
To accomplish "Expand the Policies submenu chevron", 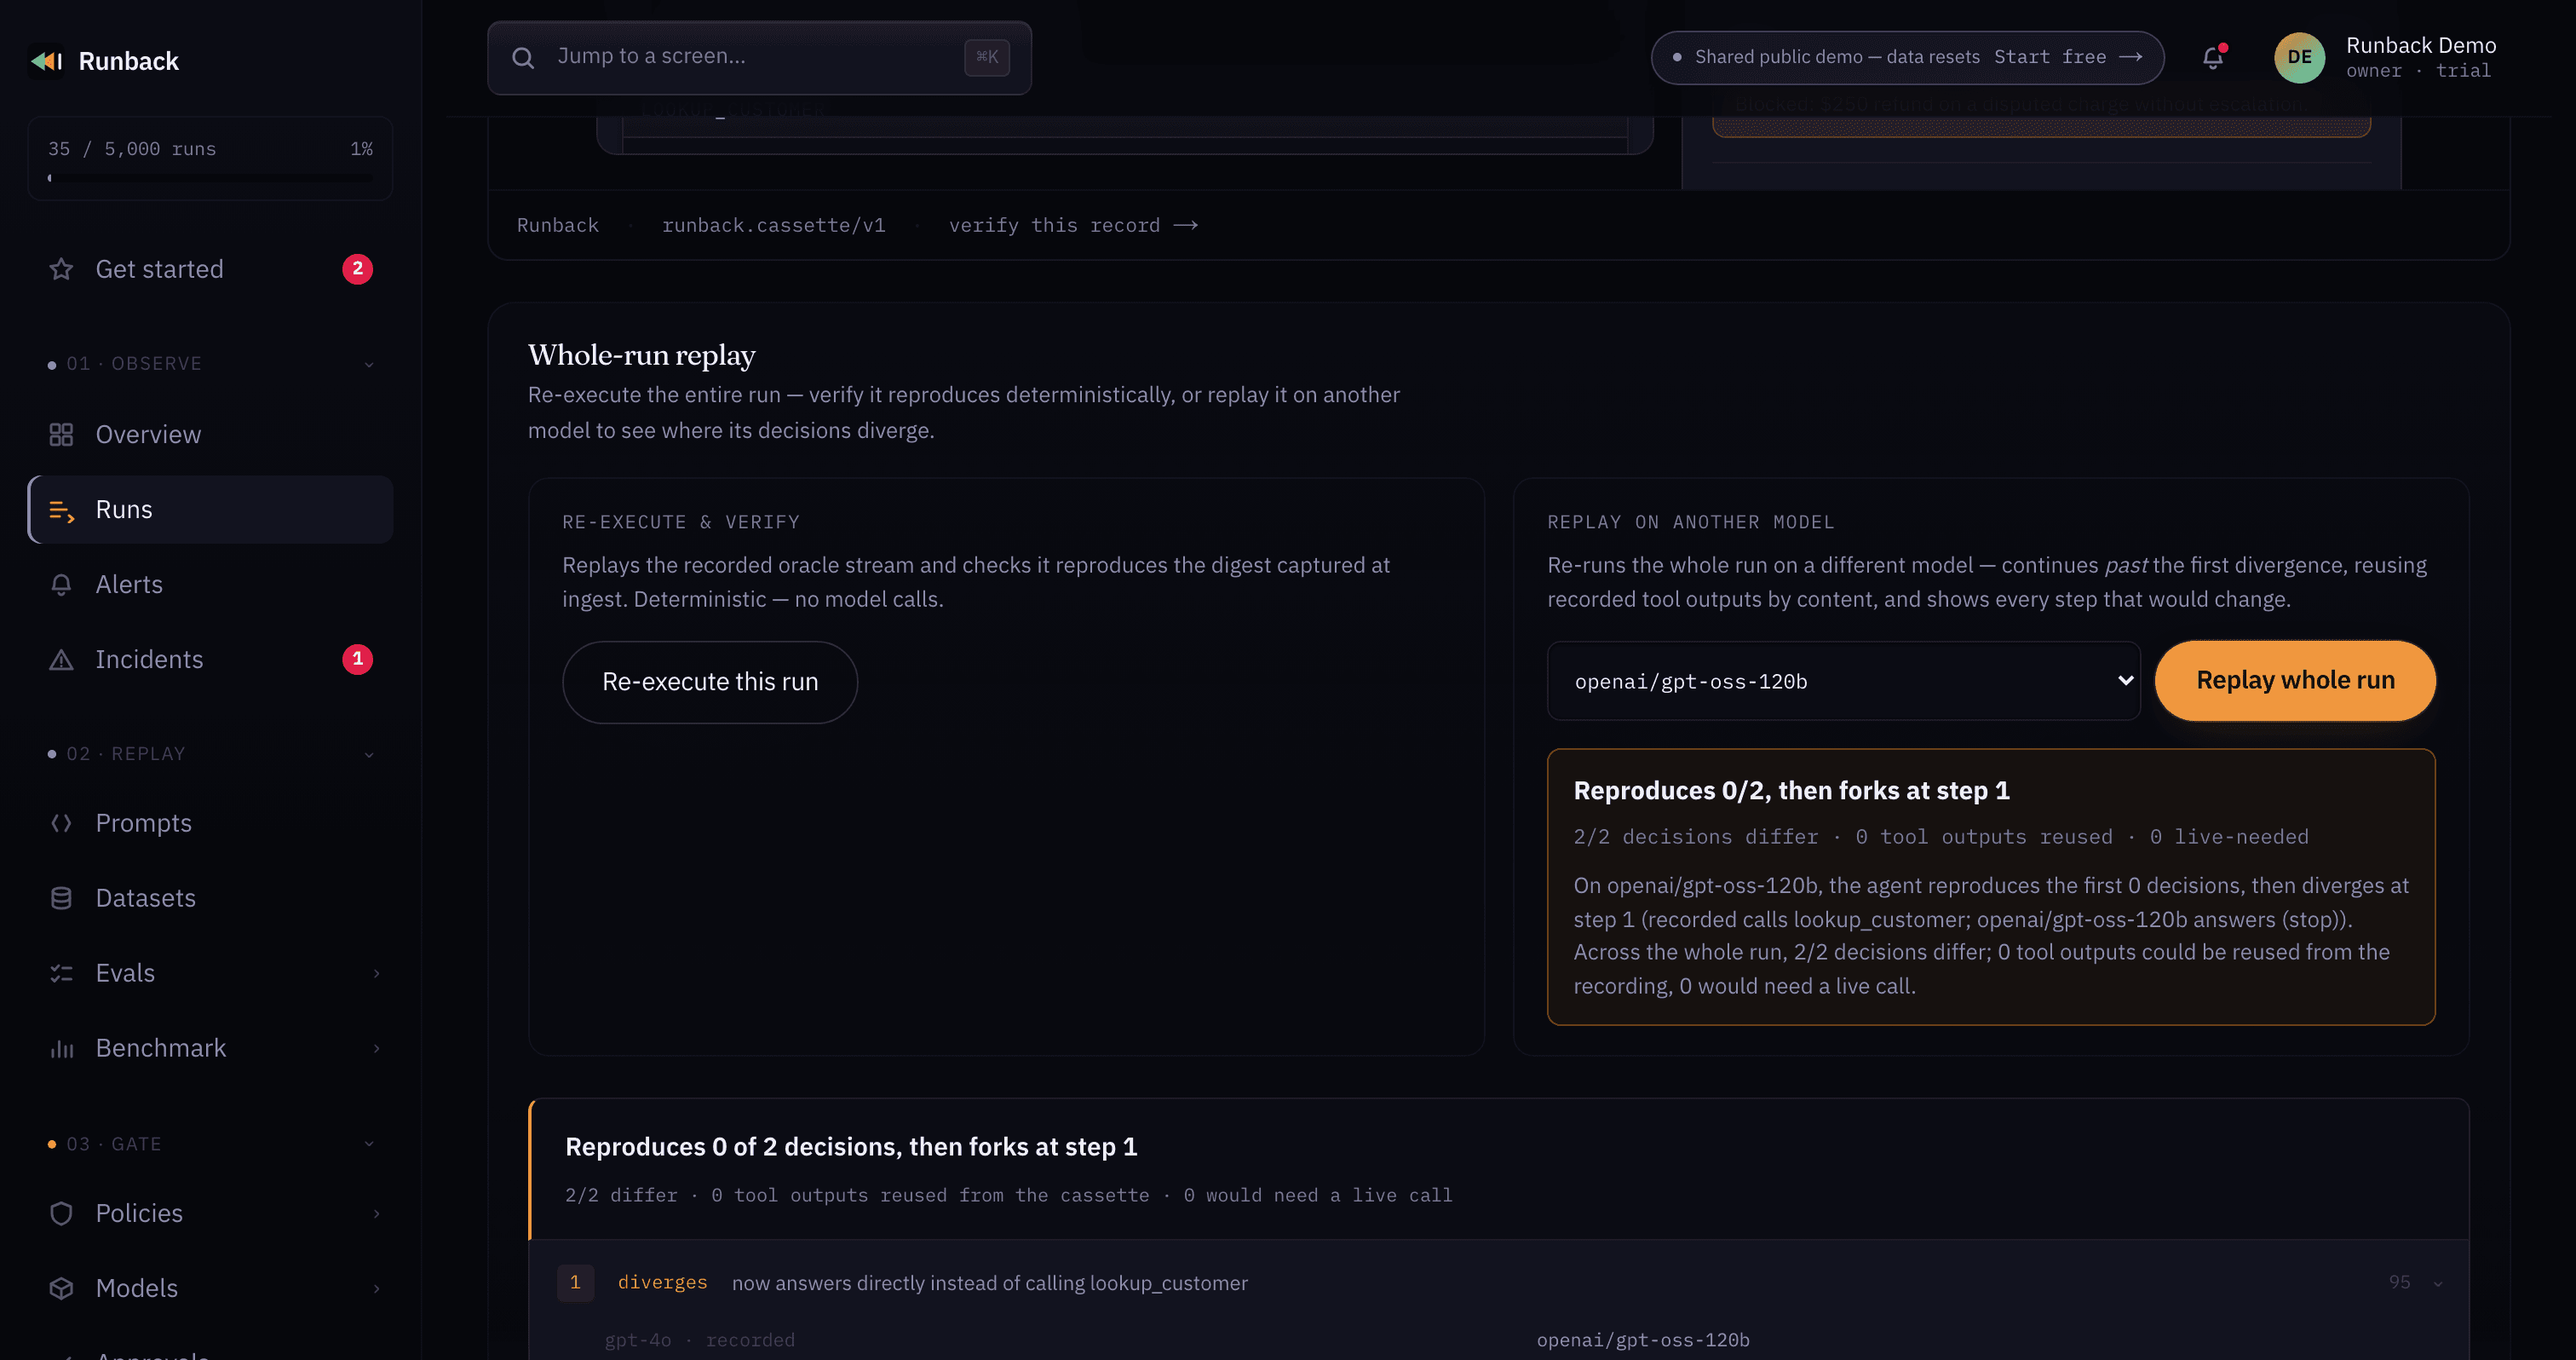I will (376, 1213).
